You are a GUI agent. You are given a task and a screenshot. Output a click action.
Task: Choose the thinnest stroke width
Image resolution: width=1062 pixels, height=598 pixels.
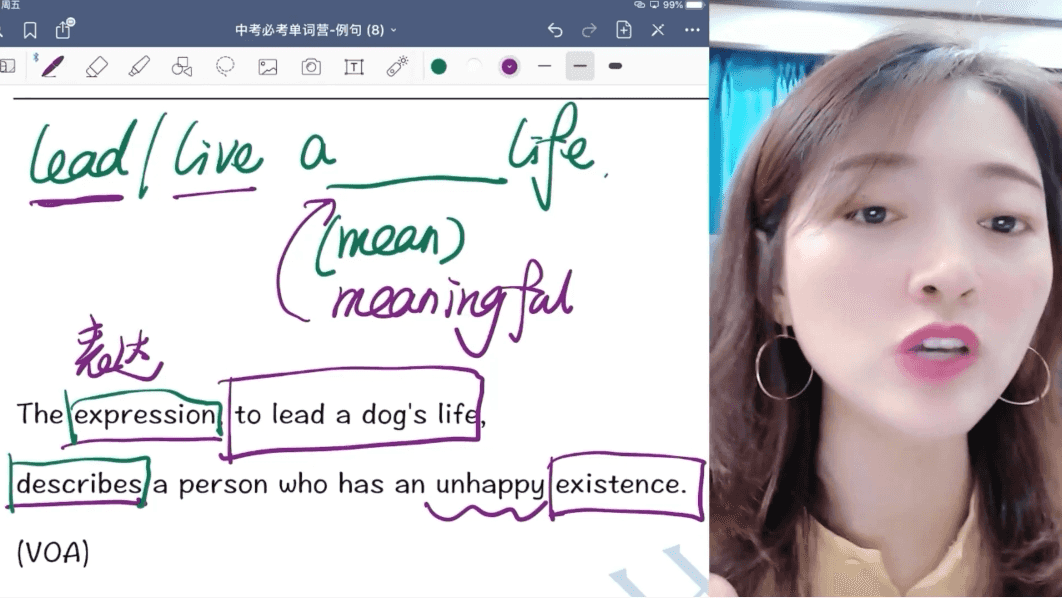(x=545, y=67)
